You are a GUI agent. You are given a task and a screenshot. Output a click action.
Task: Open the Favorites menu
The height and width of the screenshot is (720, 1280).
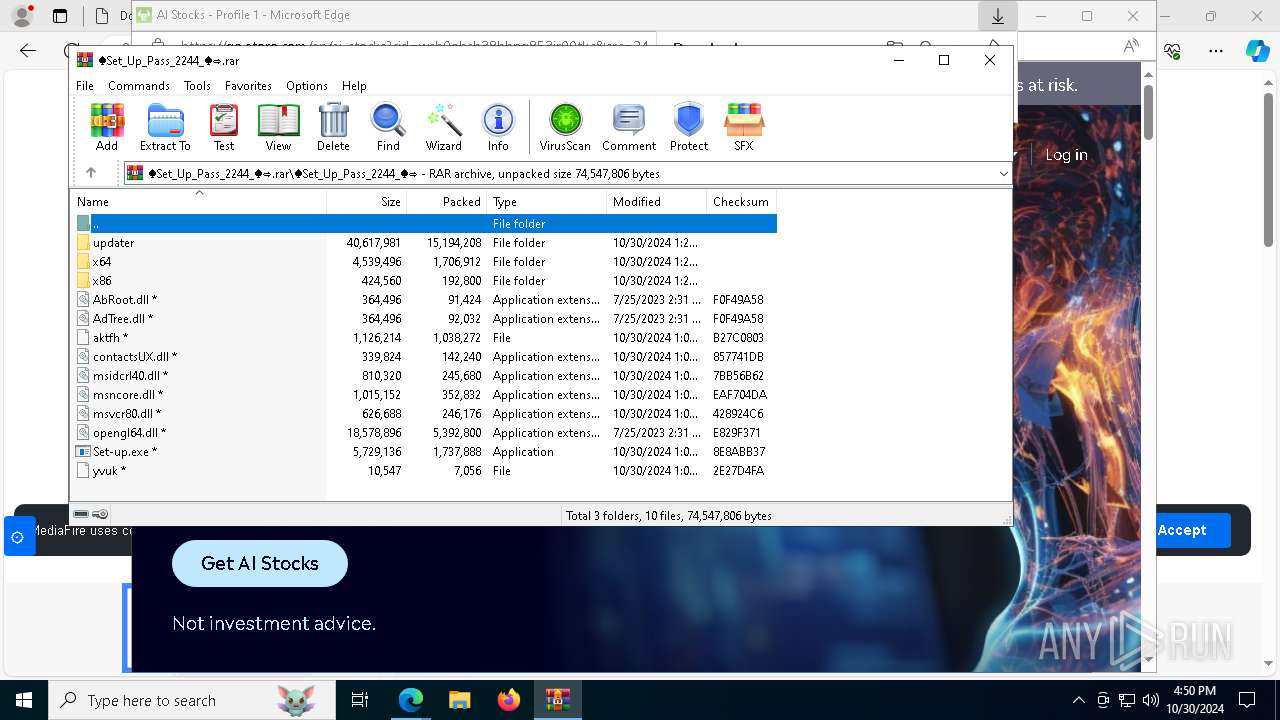[248, 86]
